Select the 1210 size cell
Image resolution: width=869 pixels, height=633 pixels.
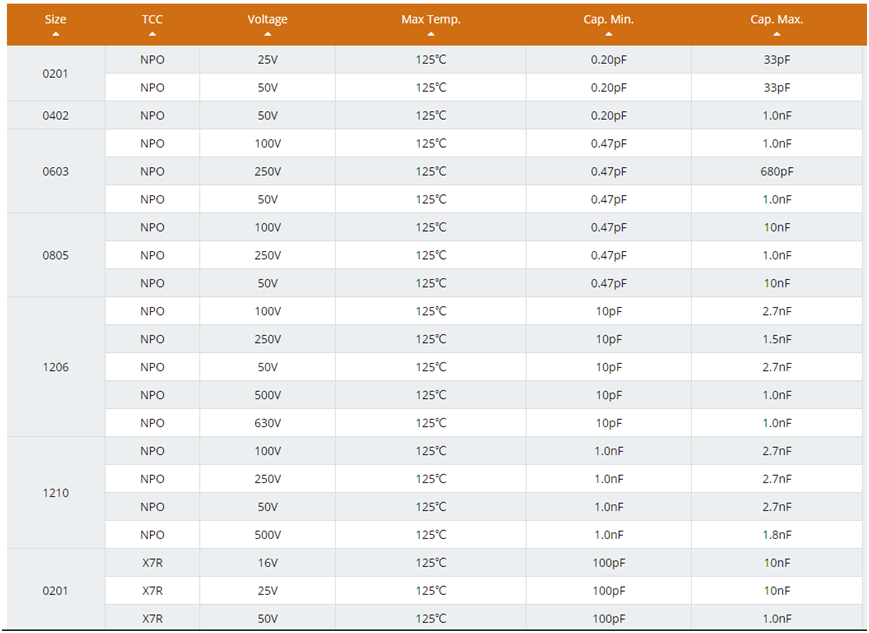click(x=55, y=493)
